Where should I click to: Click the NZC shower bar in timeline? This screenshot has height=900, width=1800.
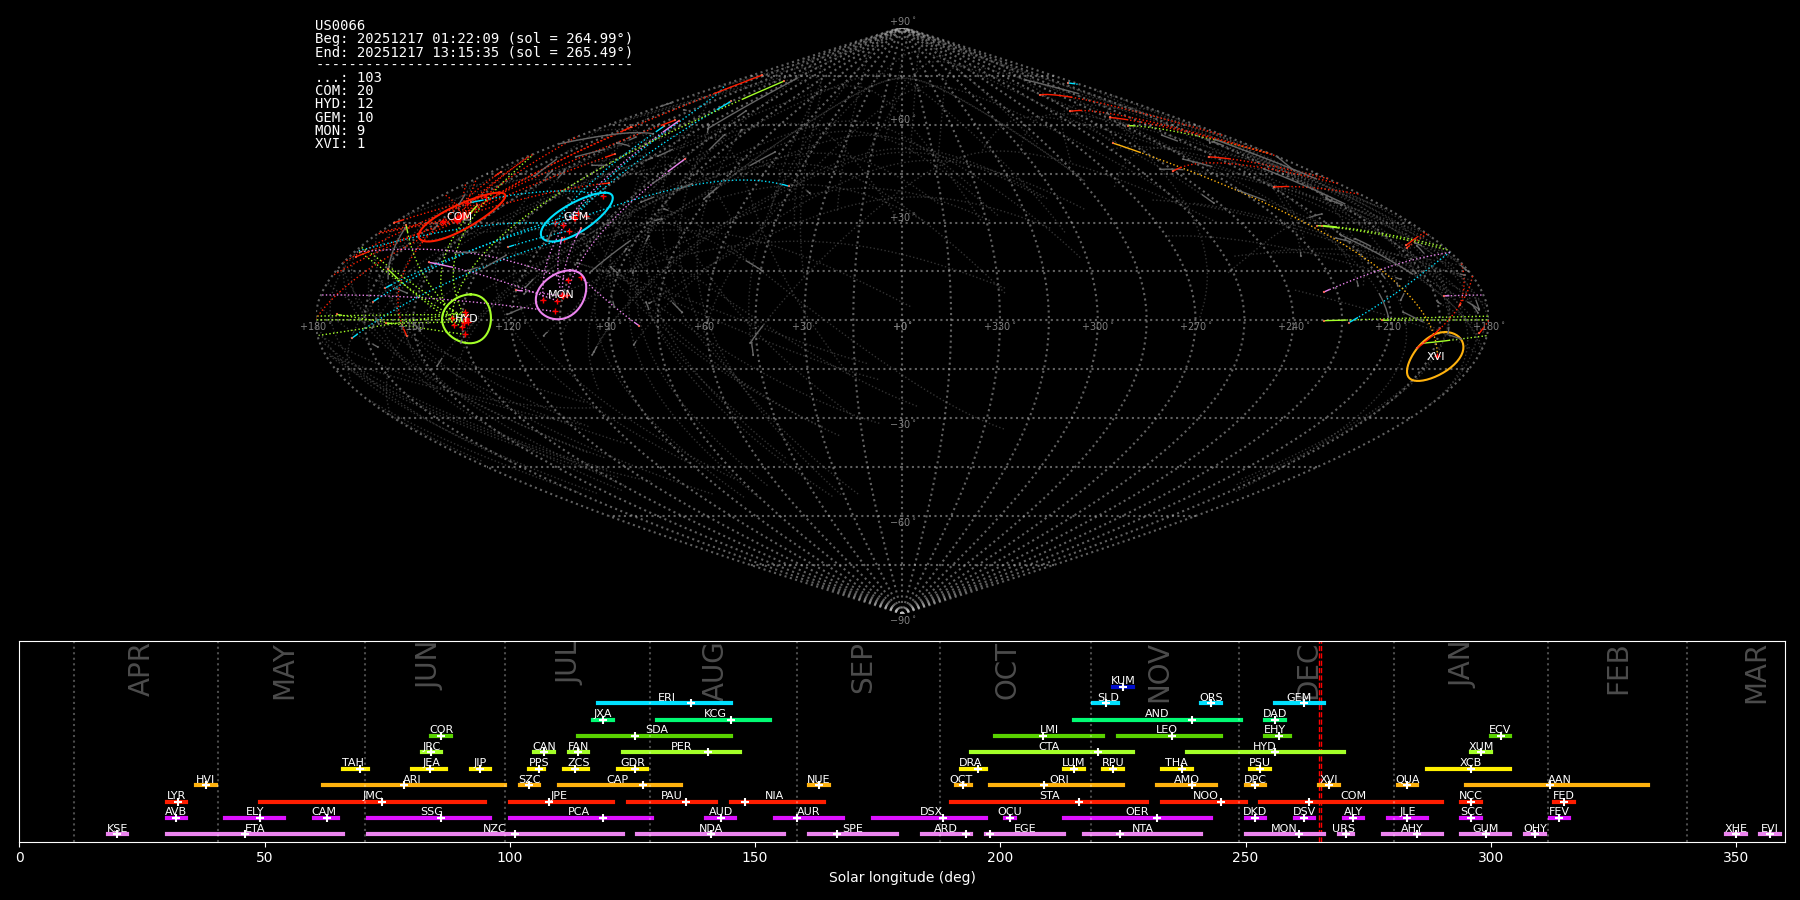[495, 834]
